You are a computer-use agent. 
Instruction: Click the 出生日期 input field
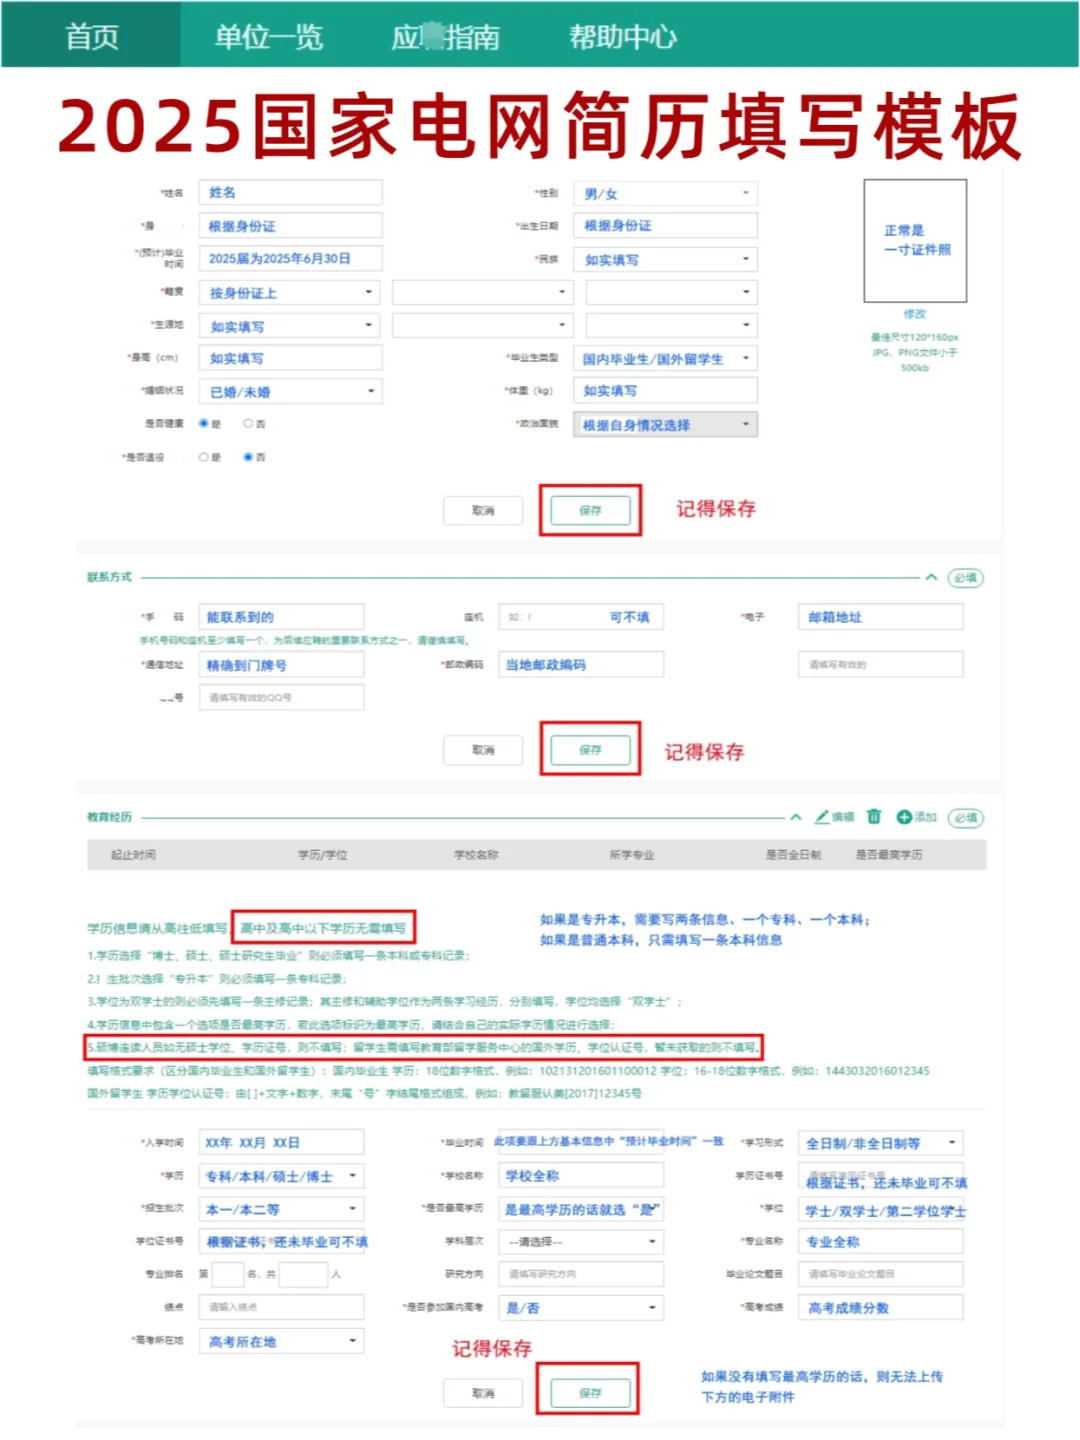[x=665, y=225]
